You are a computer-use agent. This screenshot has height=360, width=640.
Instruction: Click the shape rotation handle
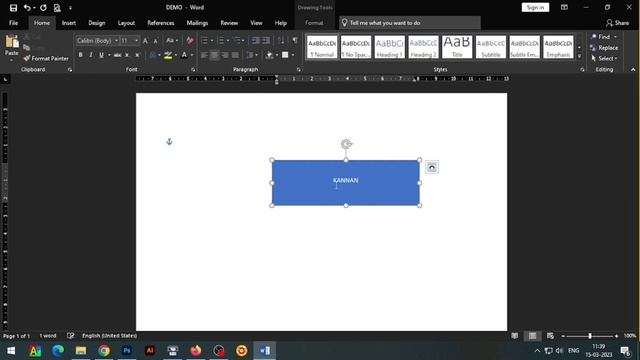coord(346,144)
